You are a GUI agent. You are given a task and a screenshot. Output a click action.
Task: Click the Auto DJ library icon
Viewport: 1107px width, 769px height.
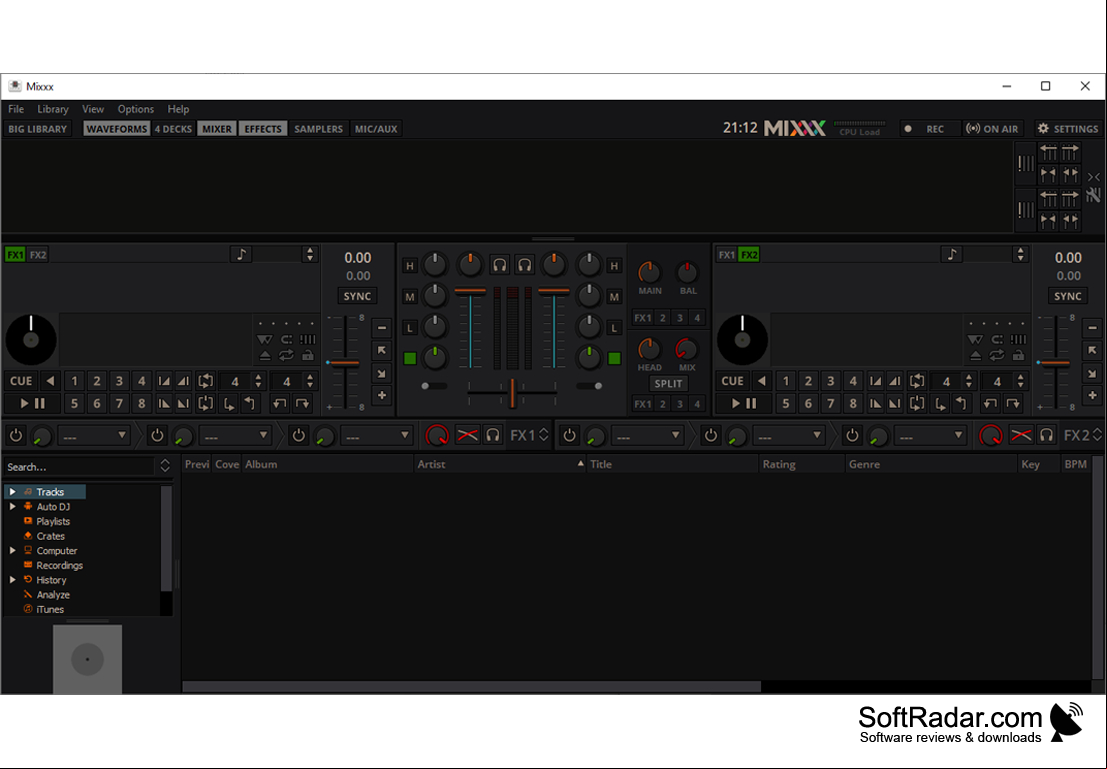coord(28,506)
